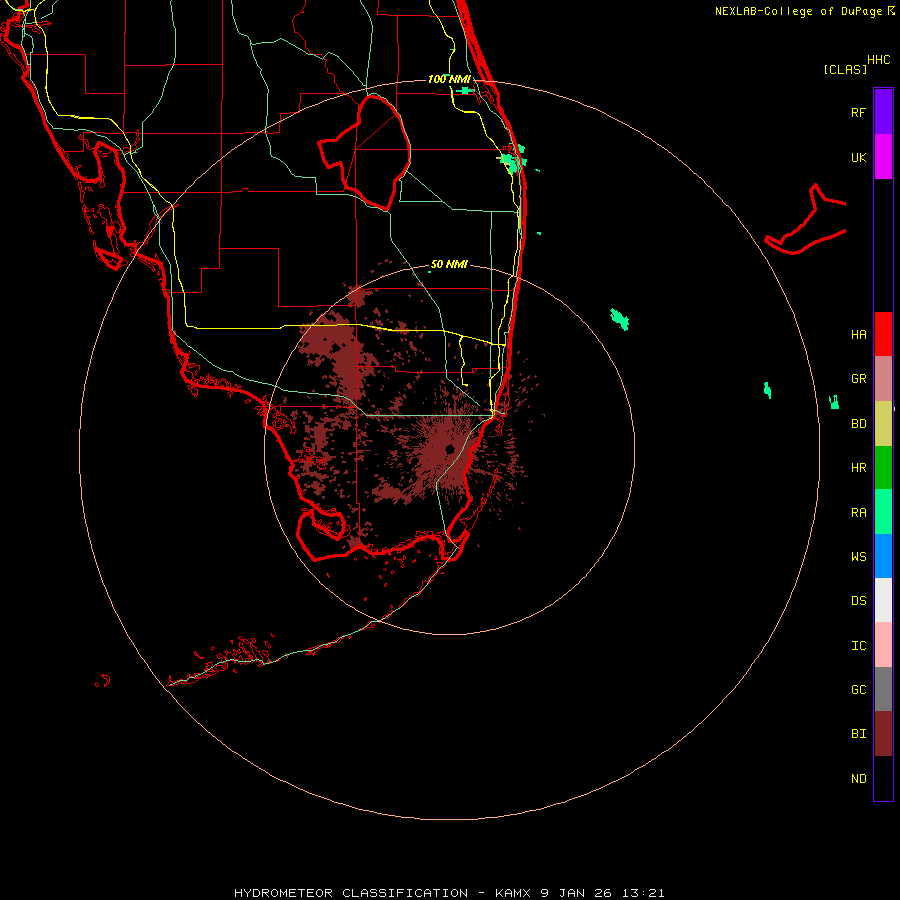Click the IC light pink legend swatch
Image resolution: width=900 pixels, height=900 pixels.
883,645
